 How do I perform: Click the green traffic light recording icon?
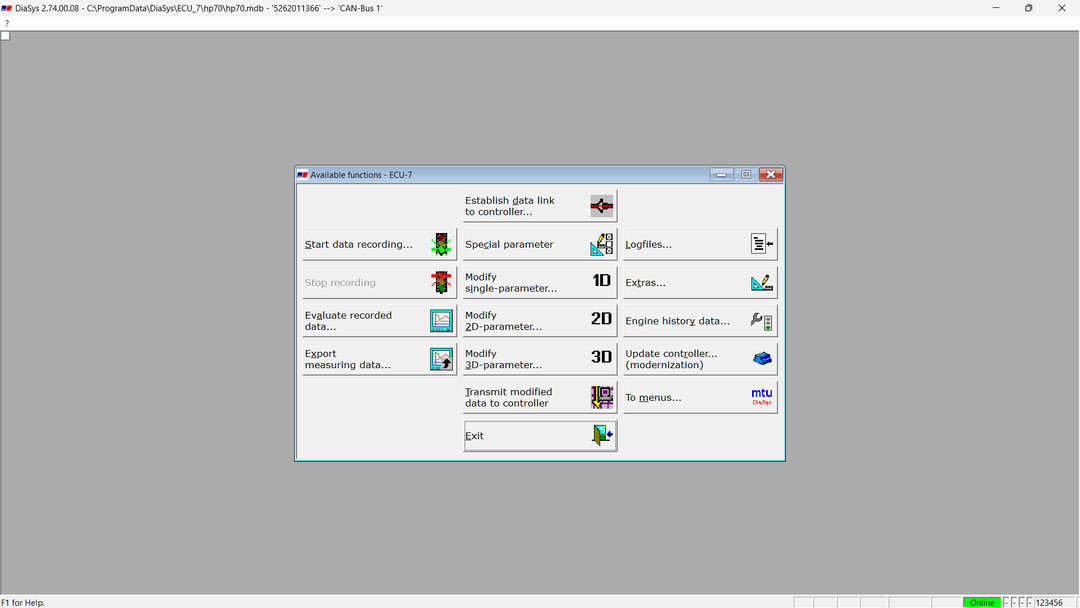click(441, 244)
